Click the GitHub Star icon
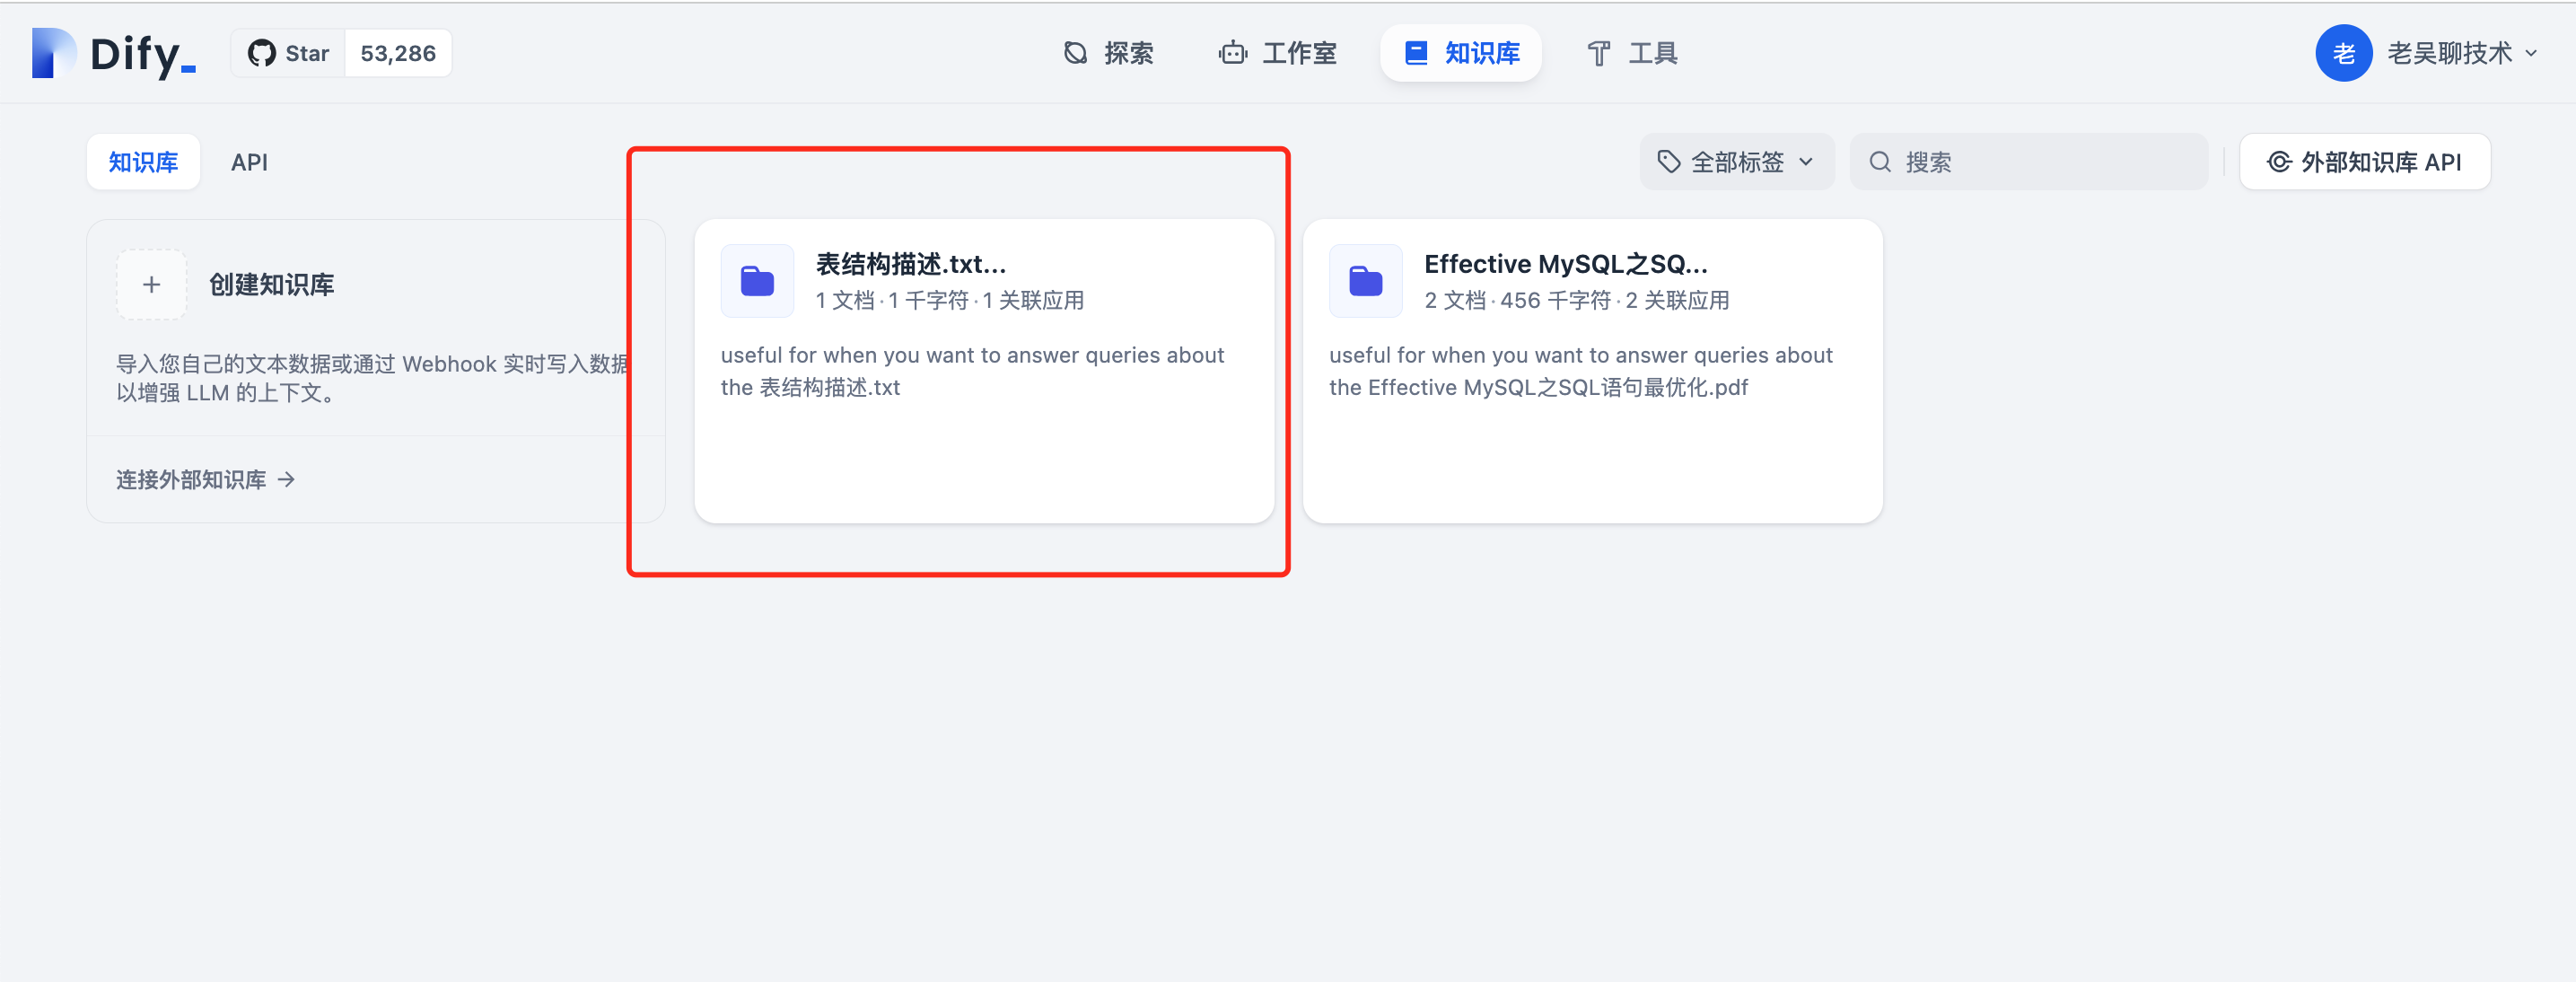Screen dimensions: 2576x982 [x=261, y=53]
